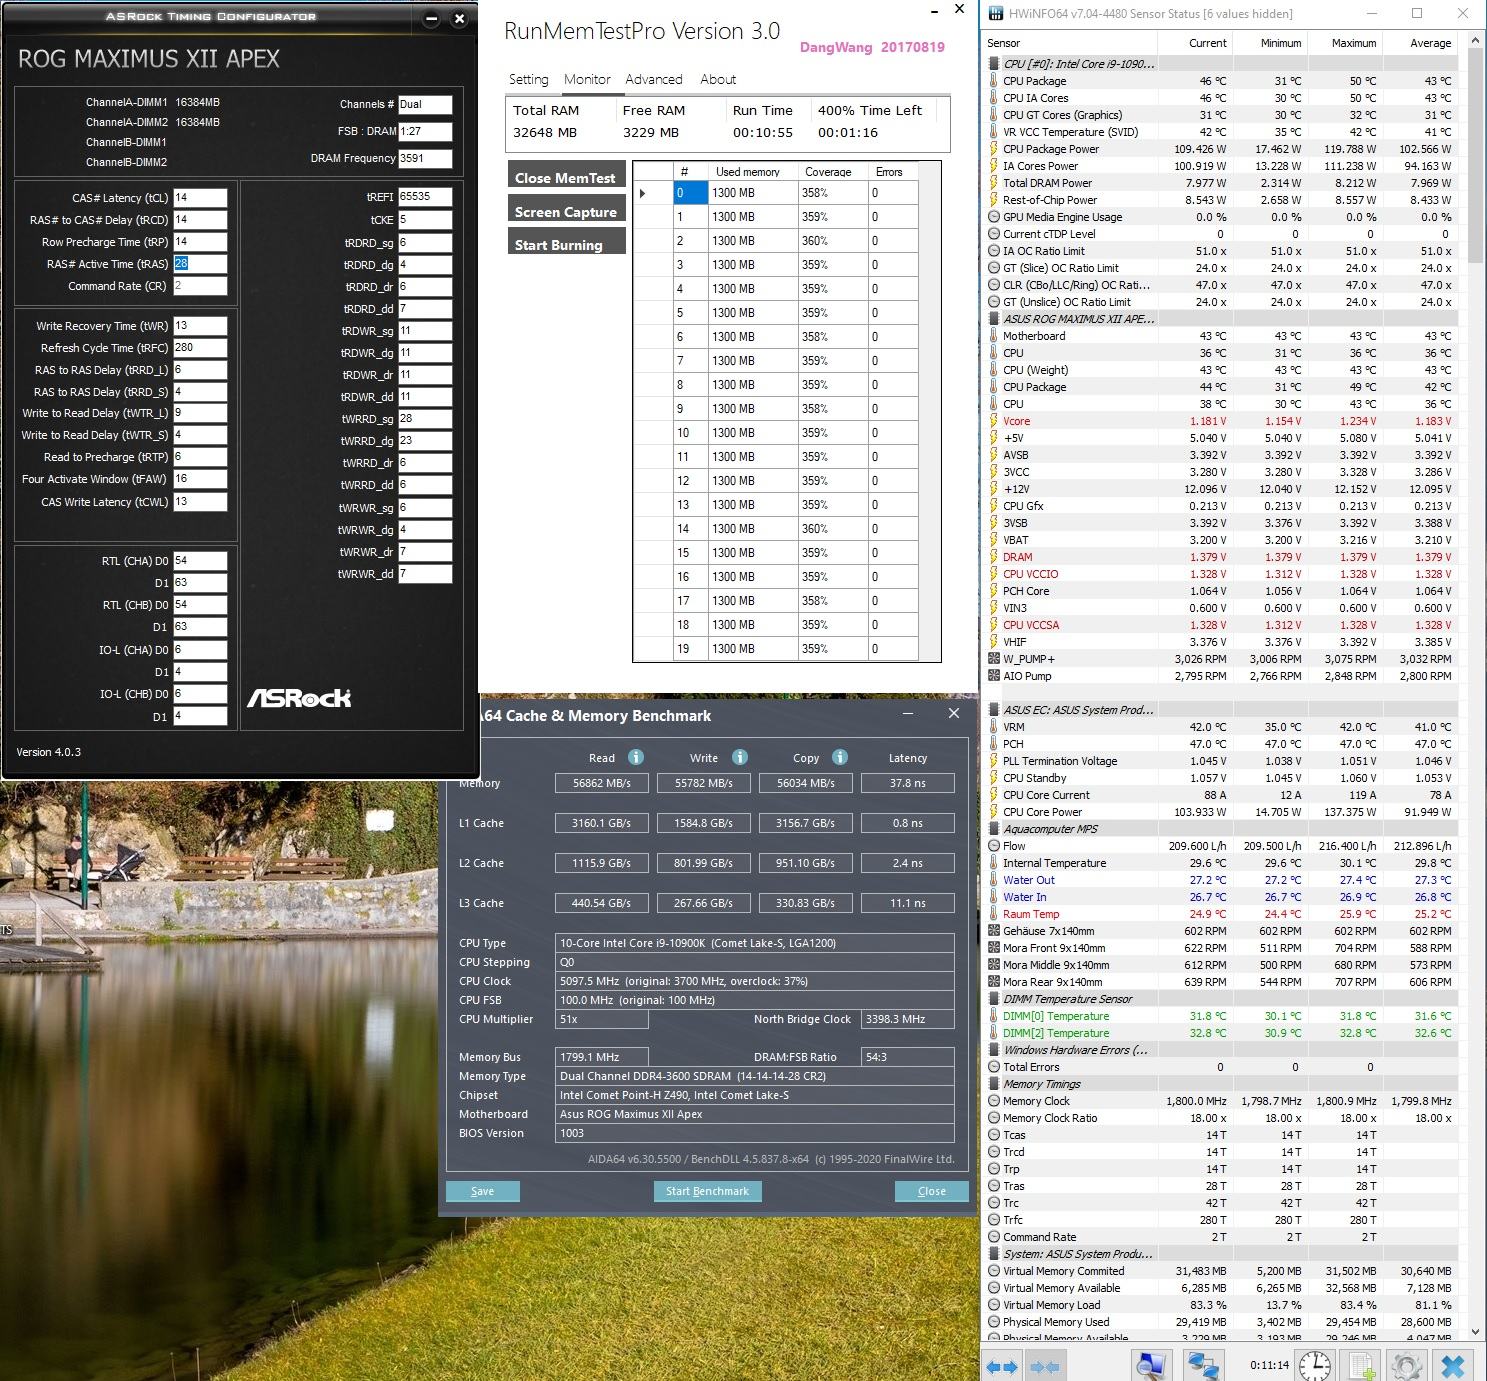Select Windows Hardware Errors group header
Image resolution: width=1487 pixels, height=1381 pixels.
1075,1050
